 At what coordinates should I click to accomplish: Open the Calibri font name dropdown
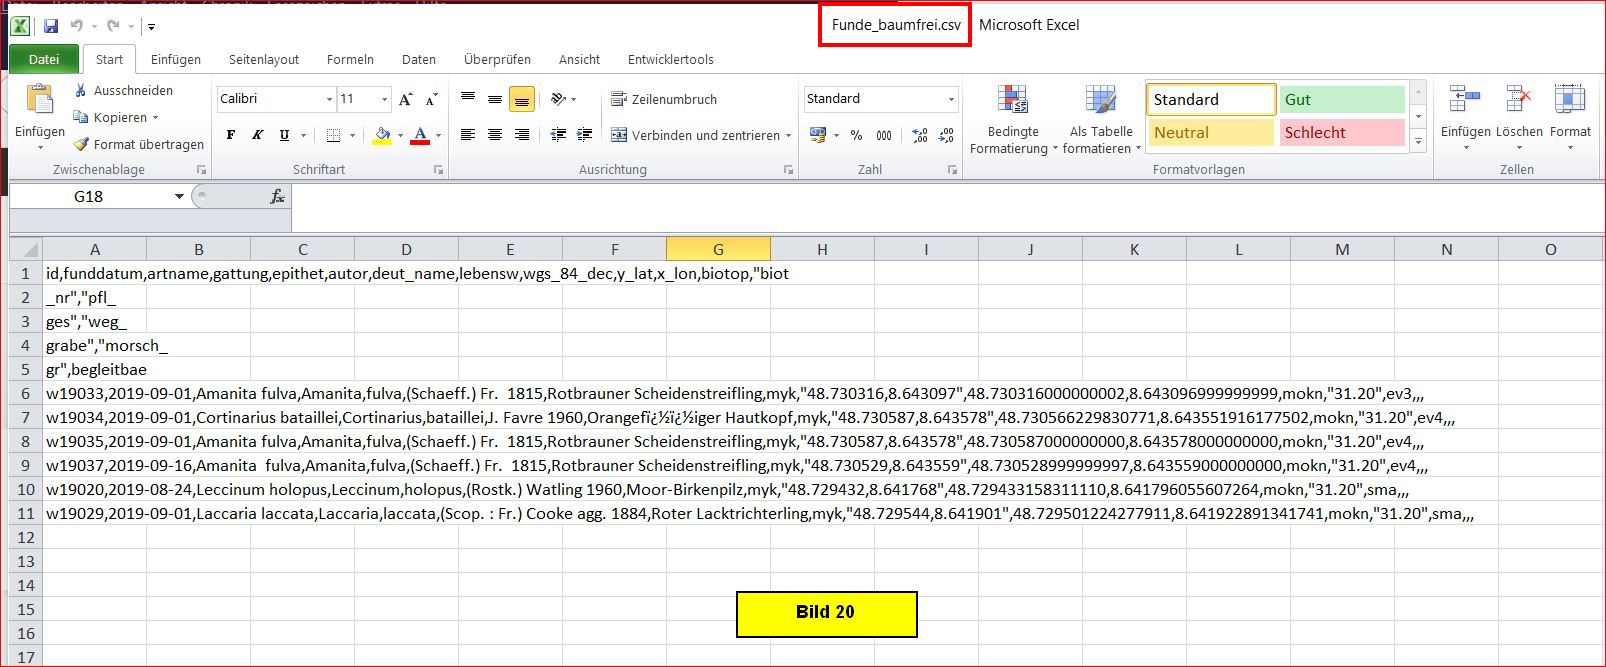tap(329, 99)
